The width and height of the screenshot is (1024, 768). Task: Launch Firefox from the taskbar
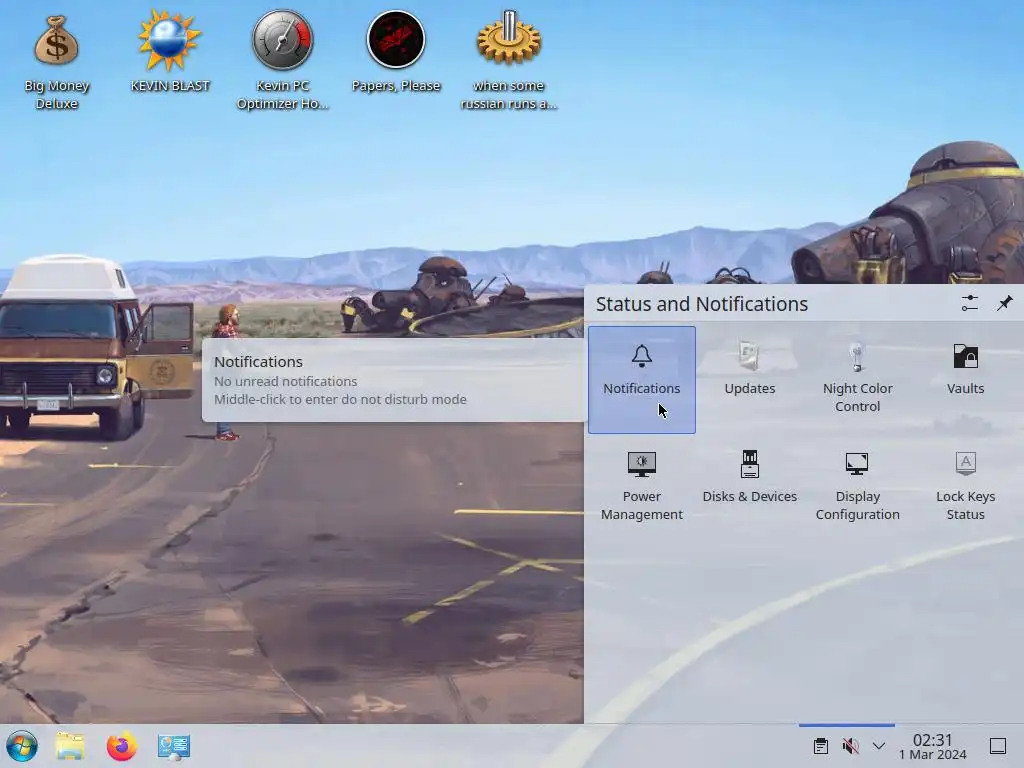tap(121, 746)
